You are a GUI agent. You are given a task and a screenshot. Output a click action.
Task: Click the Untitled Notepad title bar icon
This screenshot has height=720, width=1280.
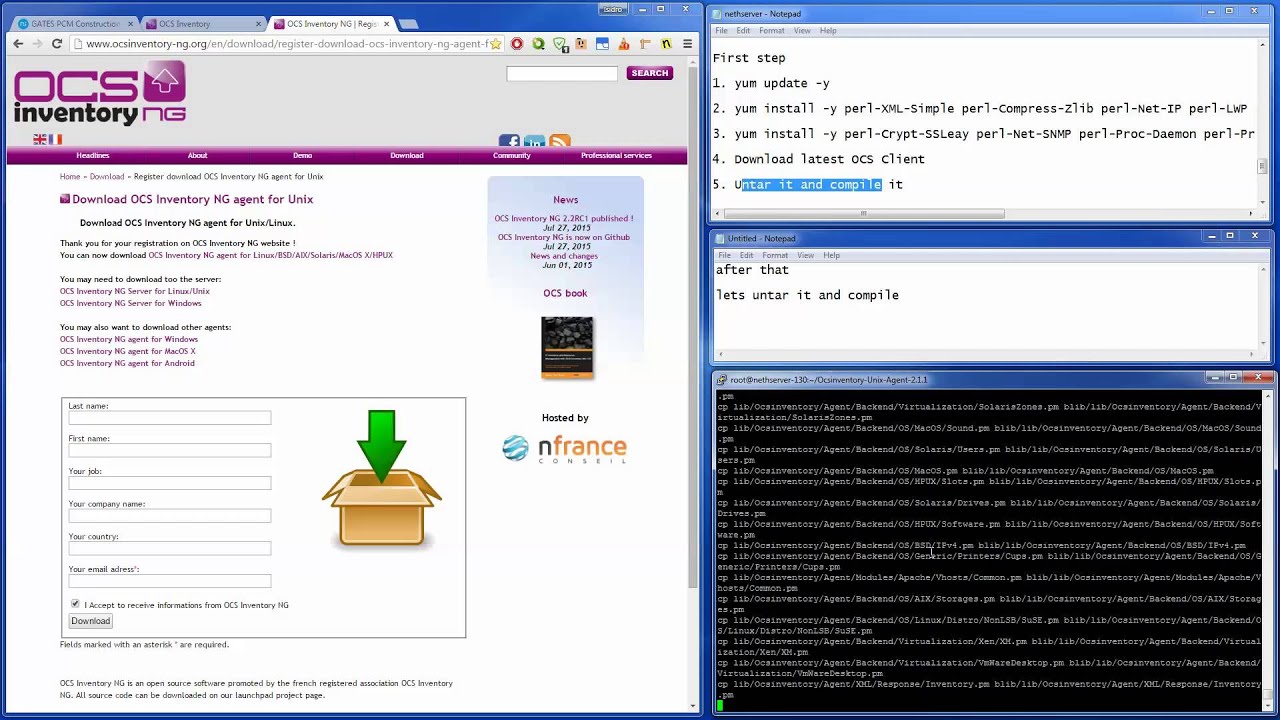(x=721, y=239)
